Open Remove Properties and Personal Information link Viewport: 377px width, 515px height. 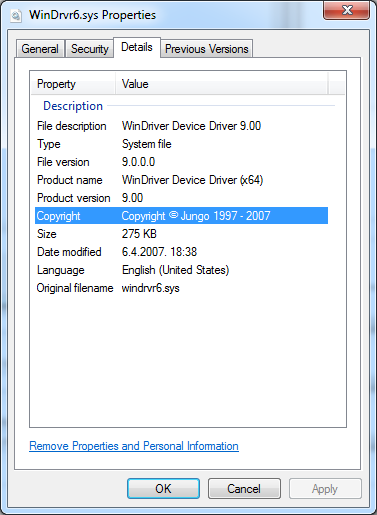tap(134, 446)
